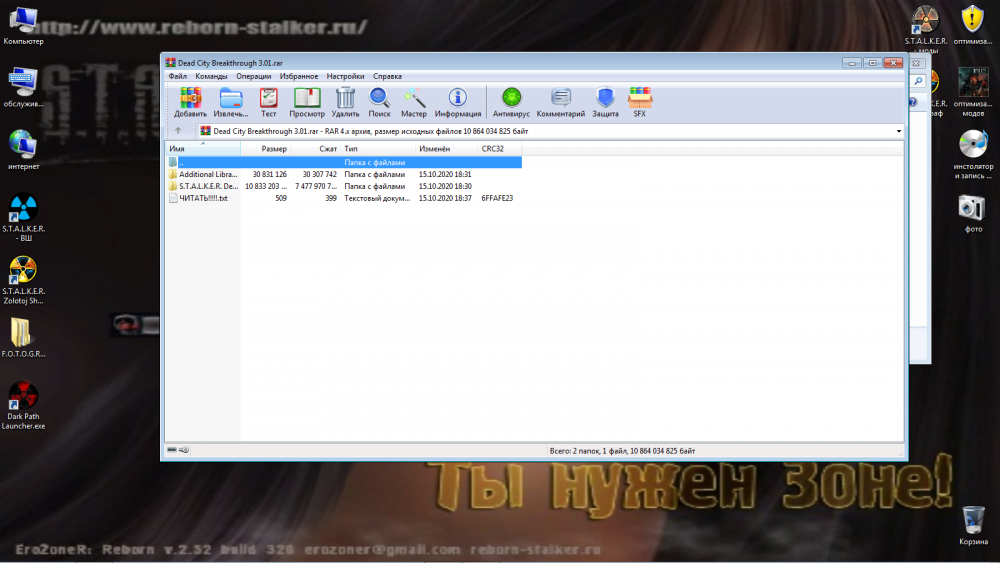Select the ЧИТАТЬ!!!!!.txt file
This screenshot has height=563, width=1000.
point(203,198)
